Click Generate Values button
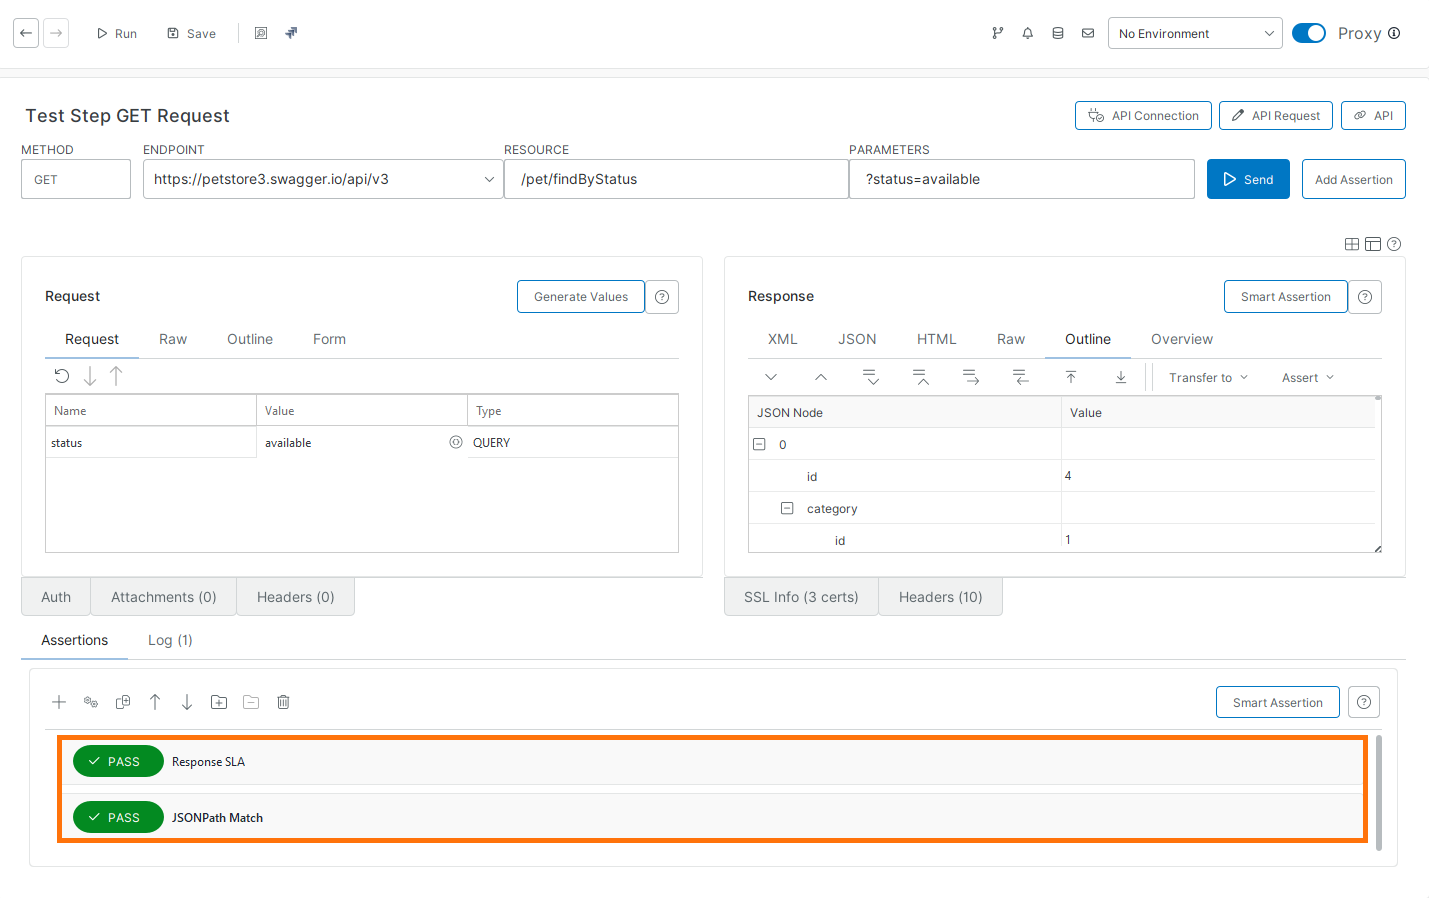The width and height of the screenshot is (1429, 898). pyautogui.click(x=581, y=297)
